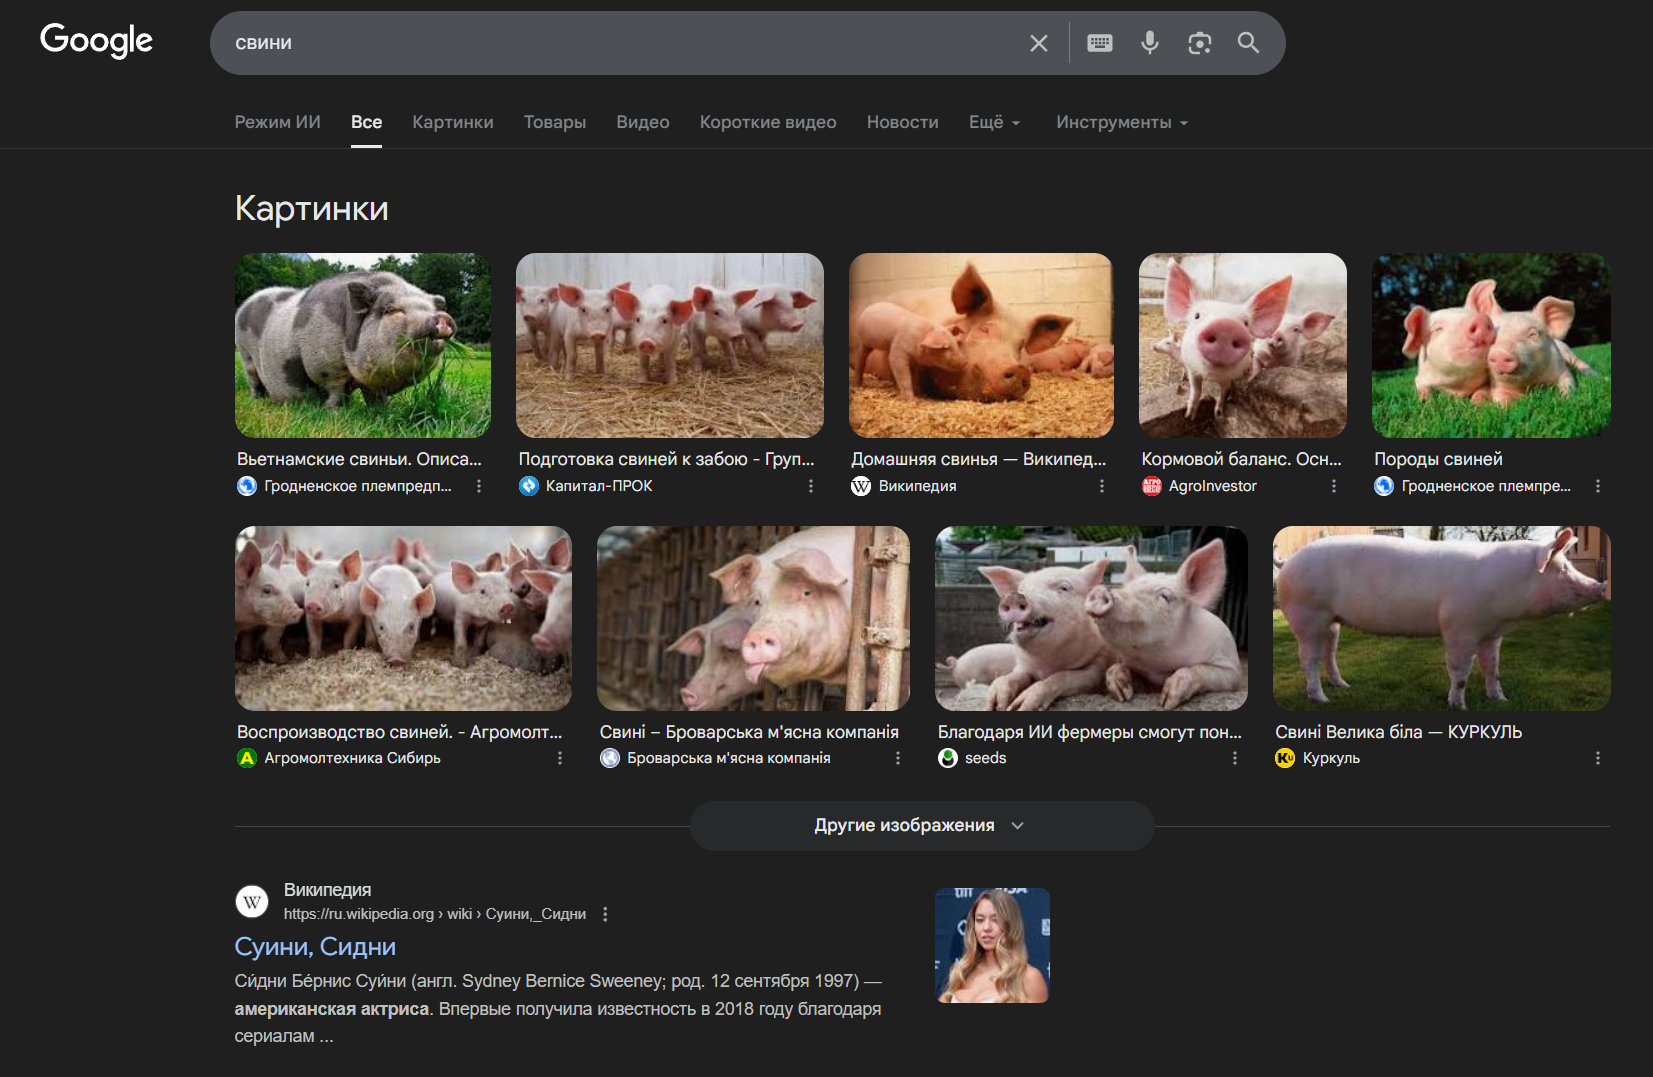This screenshot has width=1653, height=1077.
Task: Open three-dot menu for Sydney Sweeney Wikipedia result
Action: coord(605,914)
